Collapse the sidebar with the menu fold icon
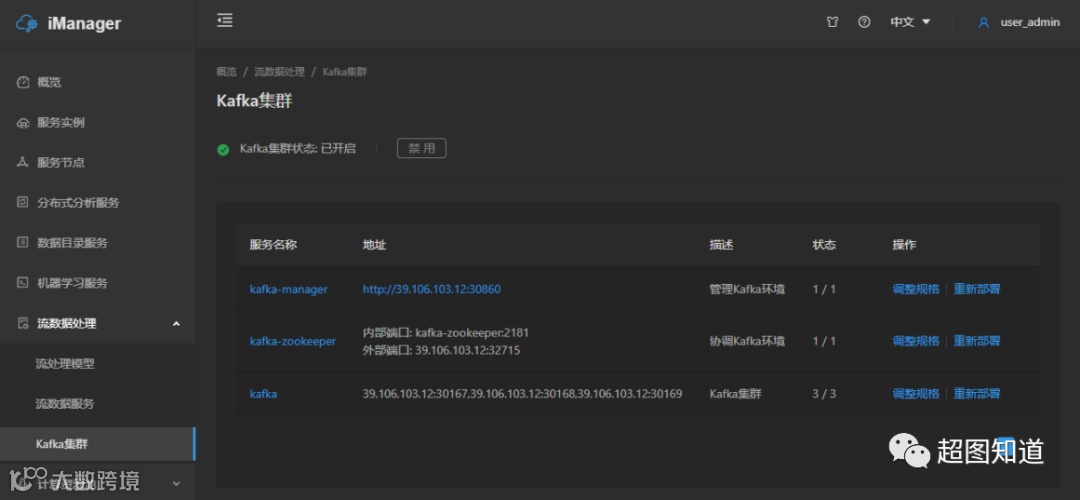This screenshot has height=500, width=1080. [225, 21]
